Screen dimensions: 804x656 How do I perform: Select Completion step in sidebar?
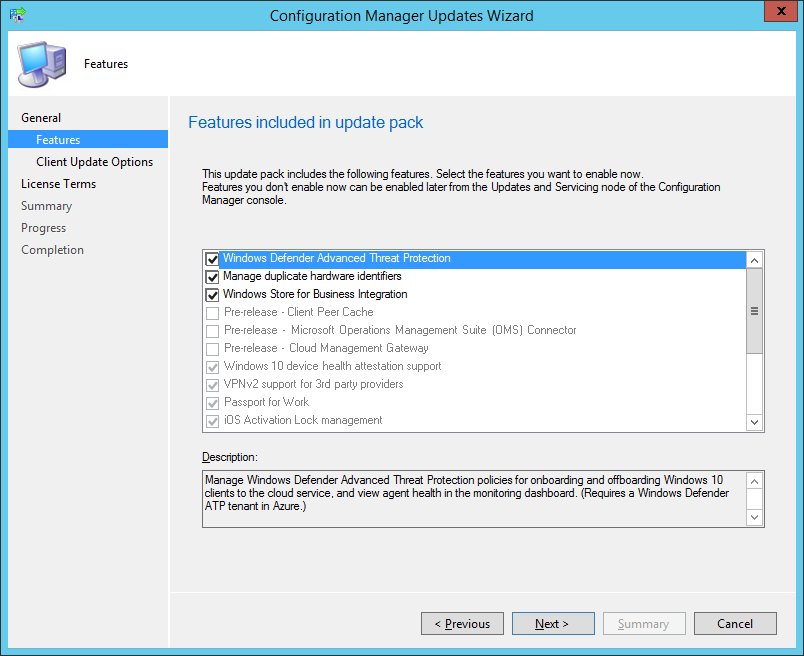(52, 250)
